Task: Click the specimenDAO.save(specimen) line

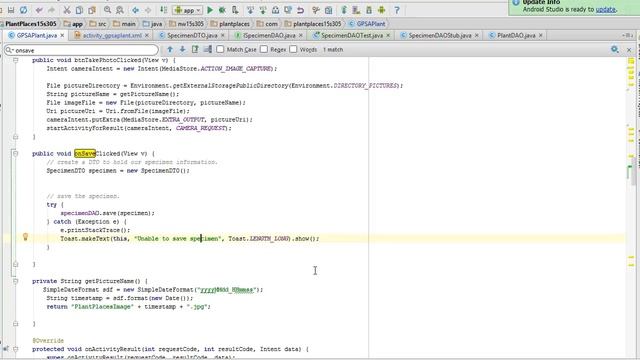Action: tap(107, 213)
